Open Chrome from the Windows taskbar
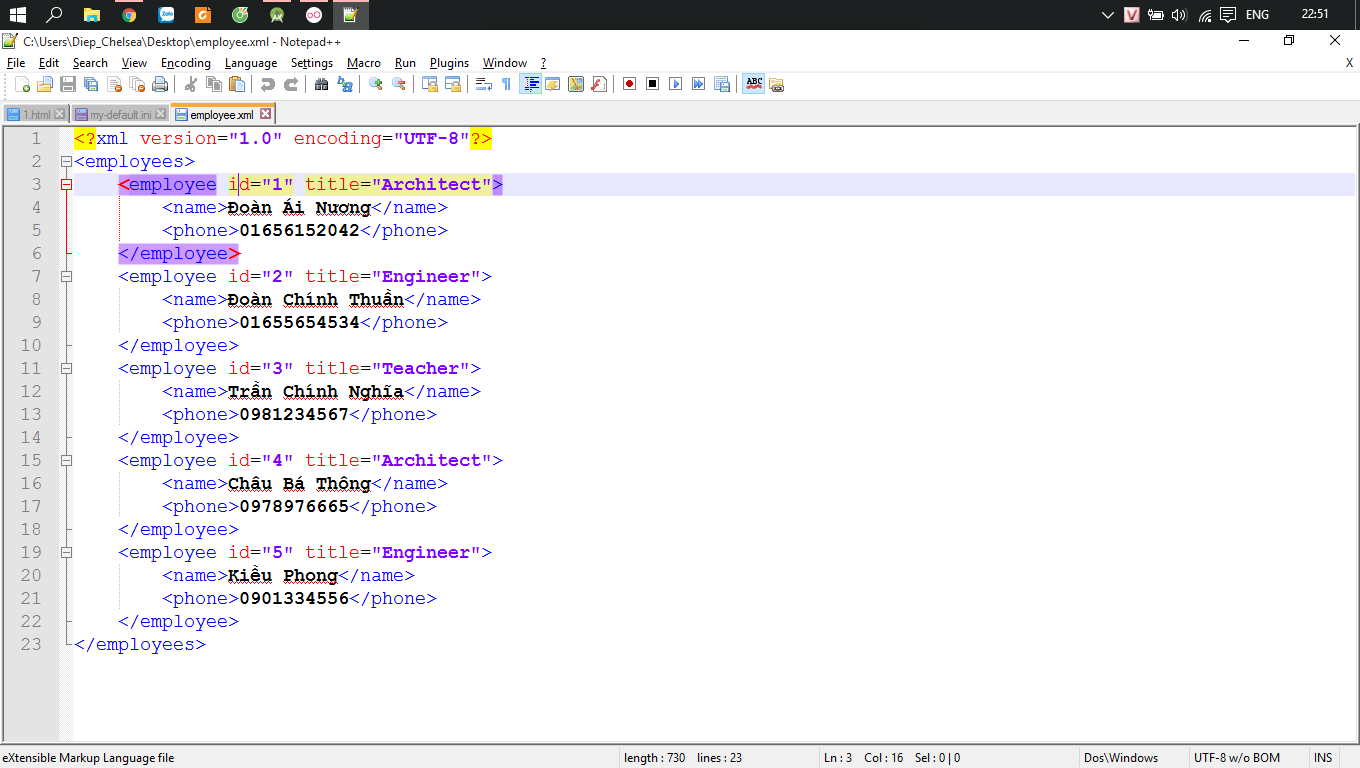Viewport: 1360px width, 768px height. 129,15
